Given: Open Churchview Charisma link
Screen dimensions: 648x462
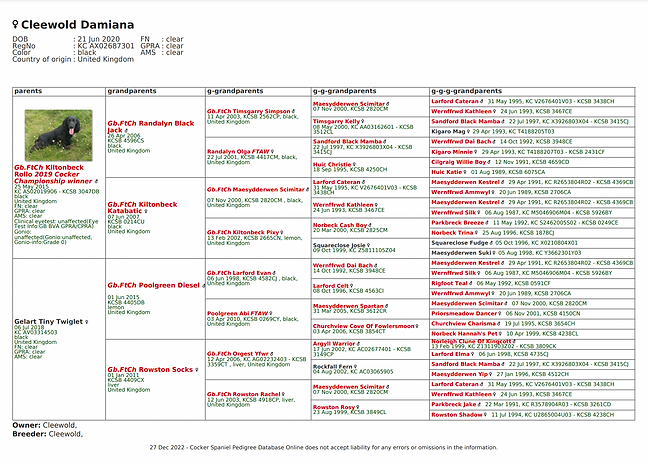Looking at the screenshot, I should click(463, 324).
